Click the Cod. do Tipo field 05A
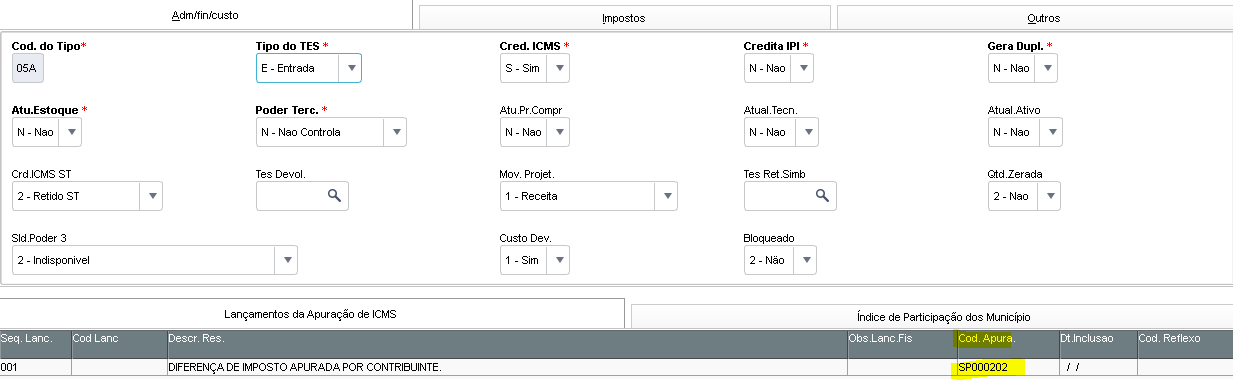 coord(29,68)
